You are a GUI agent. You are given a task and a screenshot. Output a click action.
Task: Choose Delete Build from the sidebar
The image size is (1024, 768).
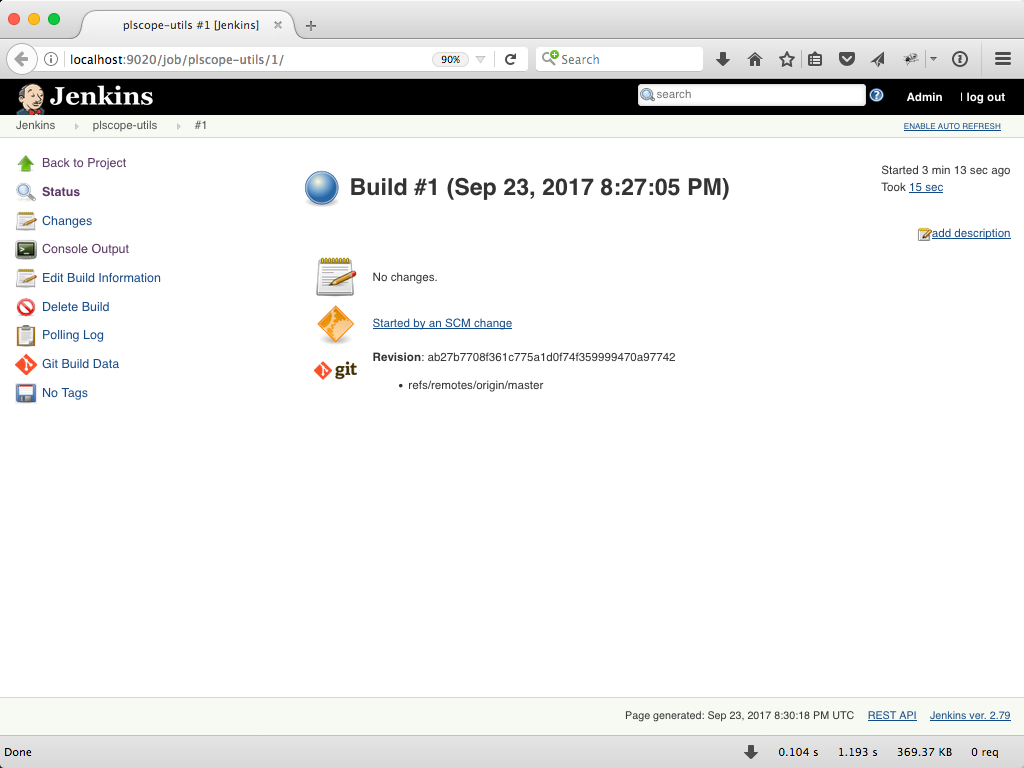76,307
